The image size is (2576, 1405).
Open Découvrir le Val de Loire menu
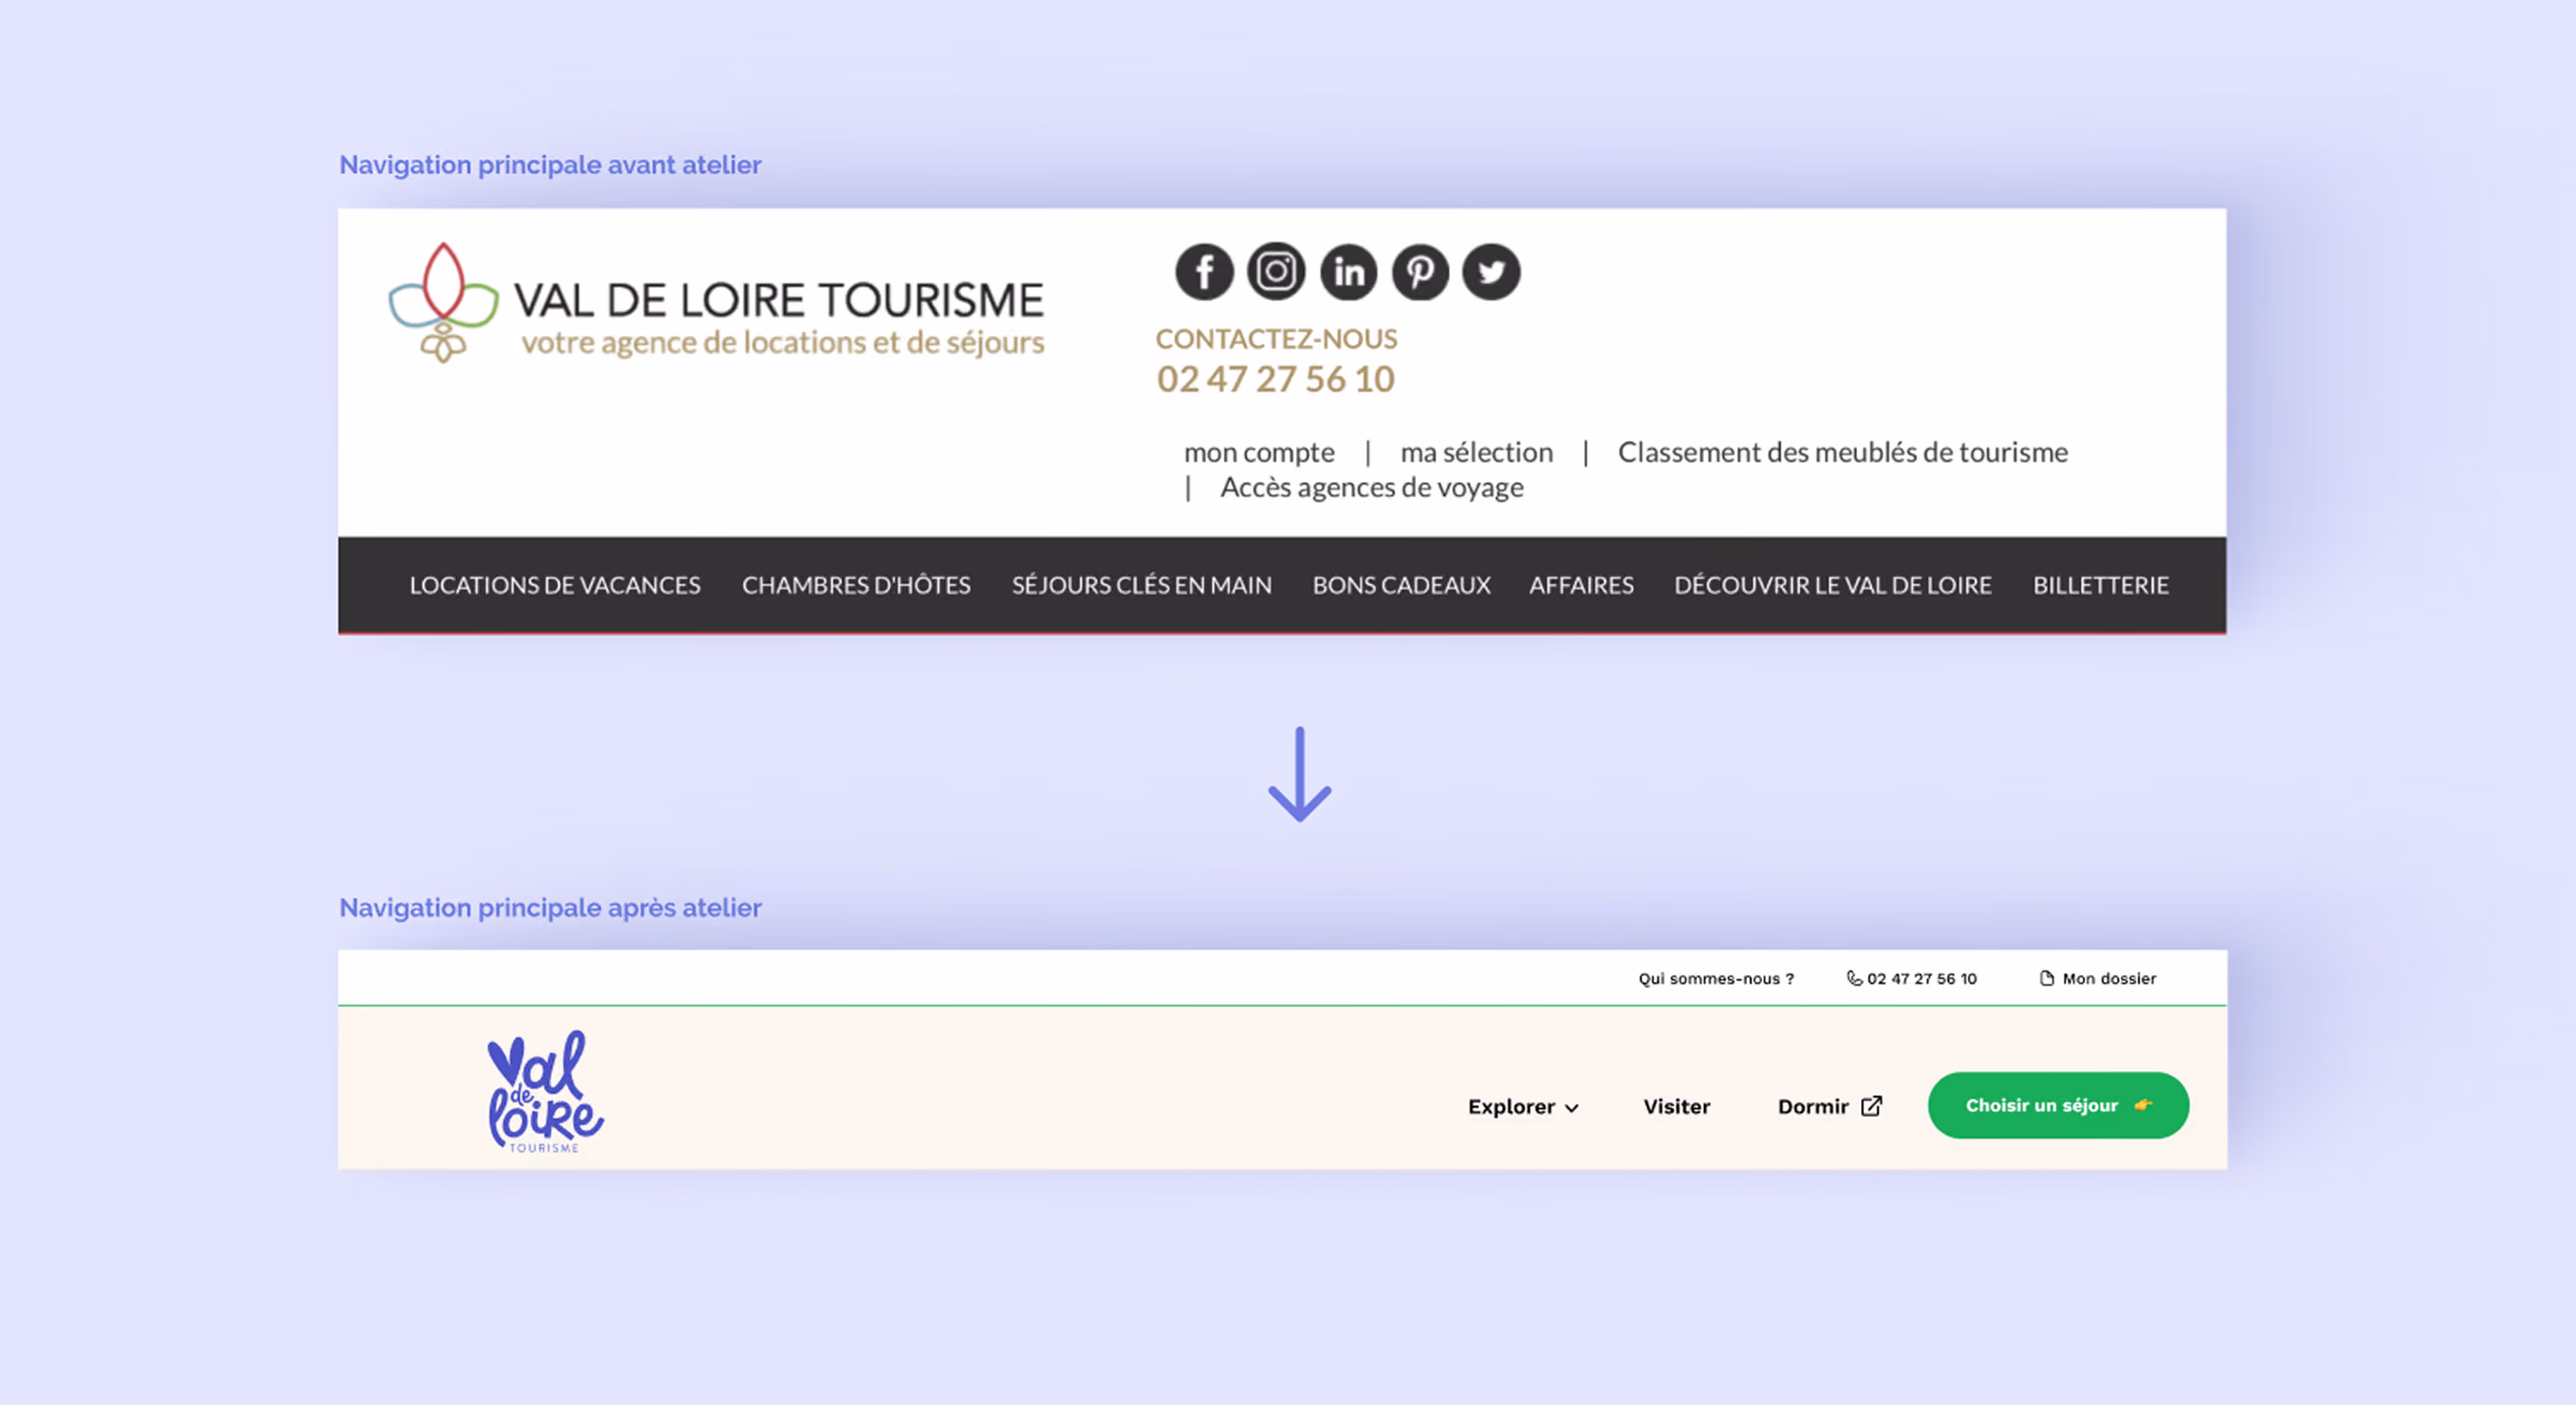[x=1833, y=585]
